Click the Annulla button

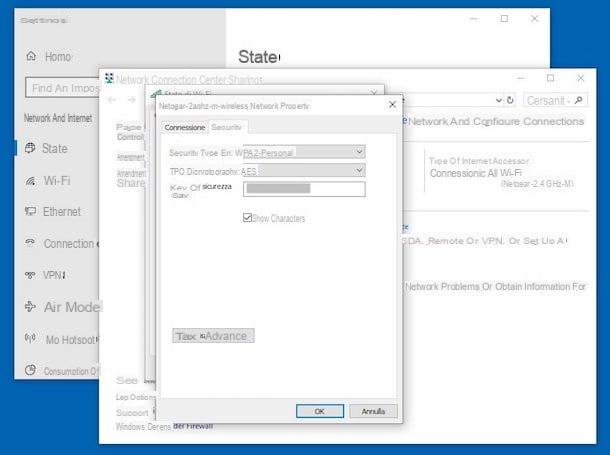pyautogui.click(x=373, y=411)
